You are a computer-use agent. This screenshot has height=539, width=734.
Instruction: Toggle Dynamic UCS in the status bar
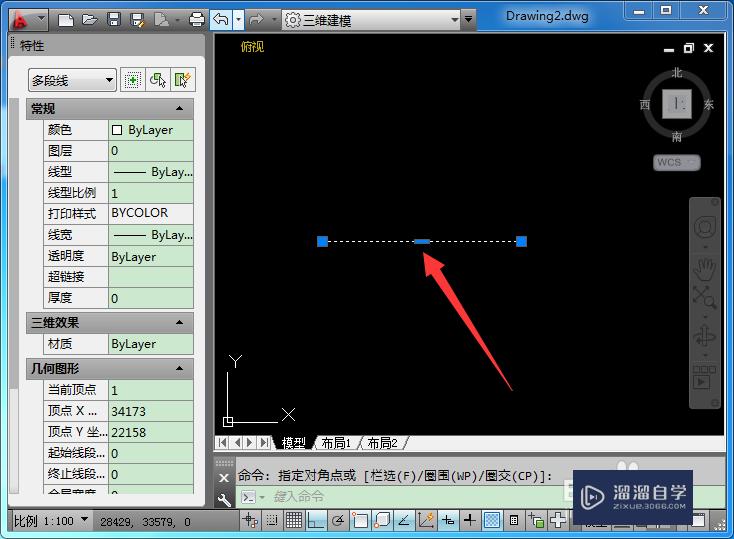[426, 520]
